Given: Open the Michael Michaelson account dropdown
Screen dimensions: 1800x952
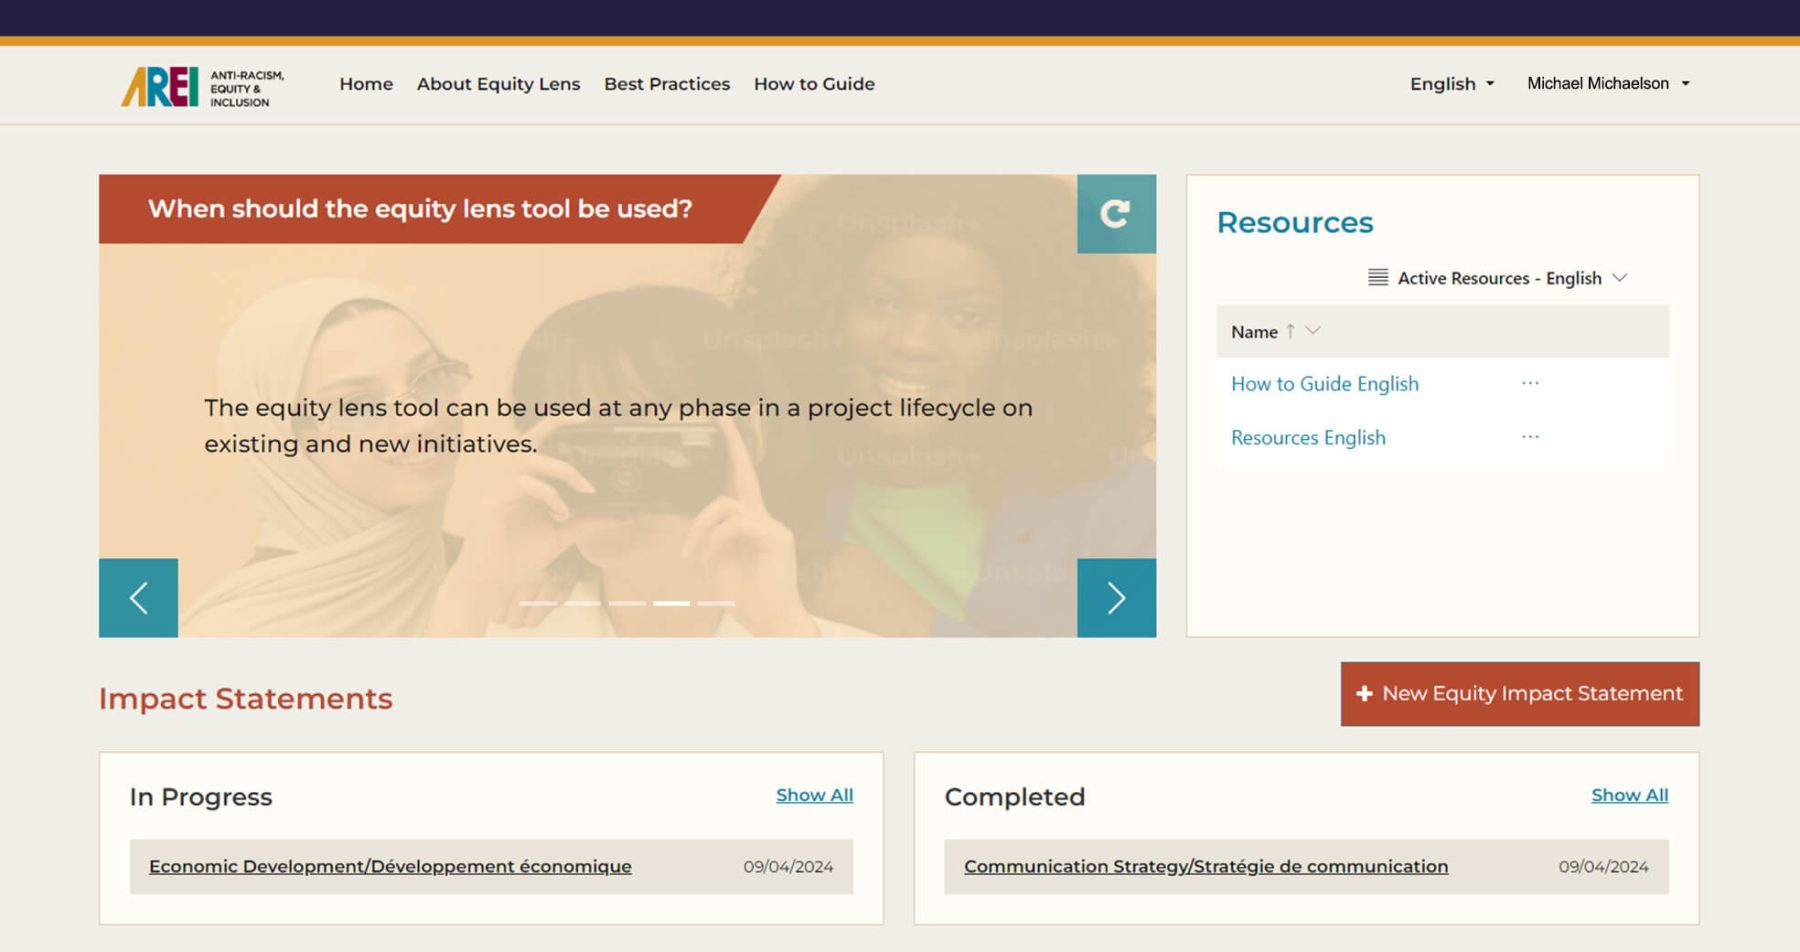Looking at the screenshot, I should pos(1607,84).
